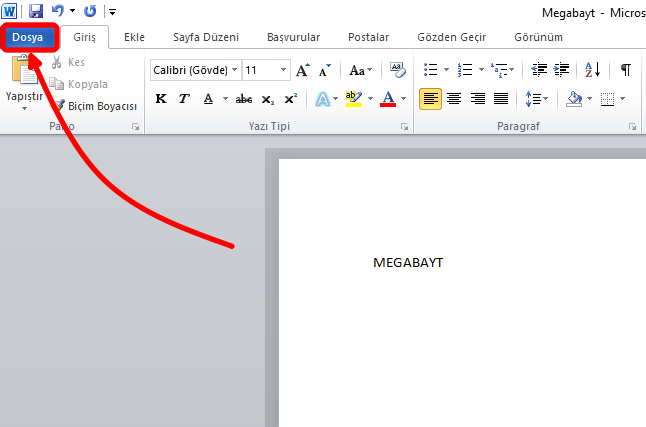Select the Biçim Boyacısı format painter

95,105
